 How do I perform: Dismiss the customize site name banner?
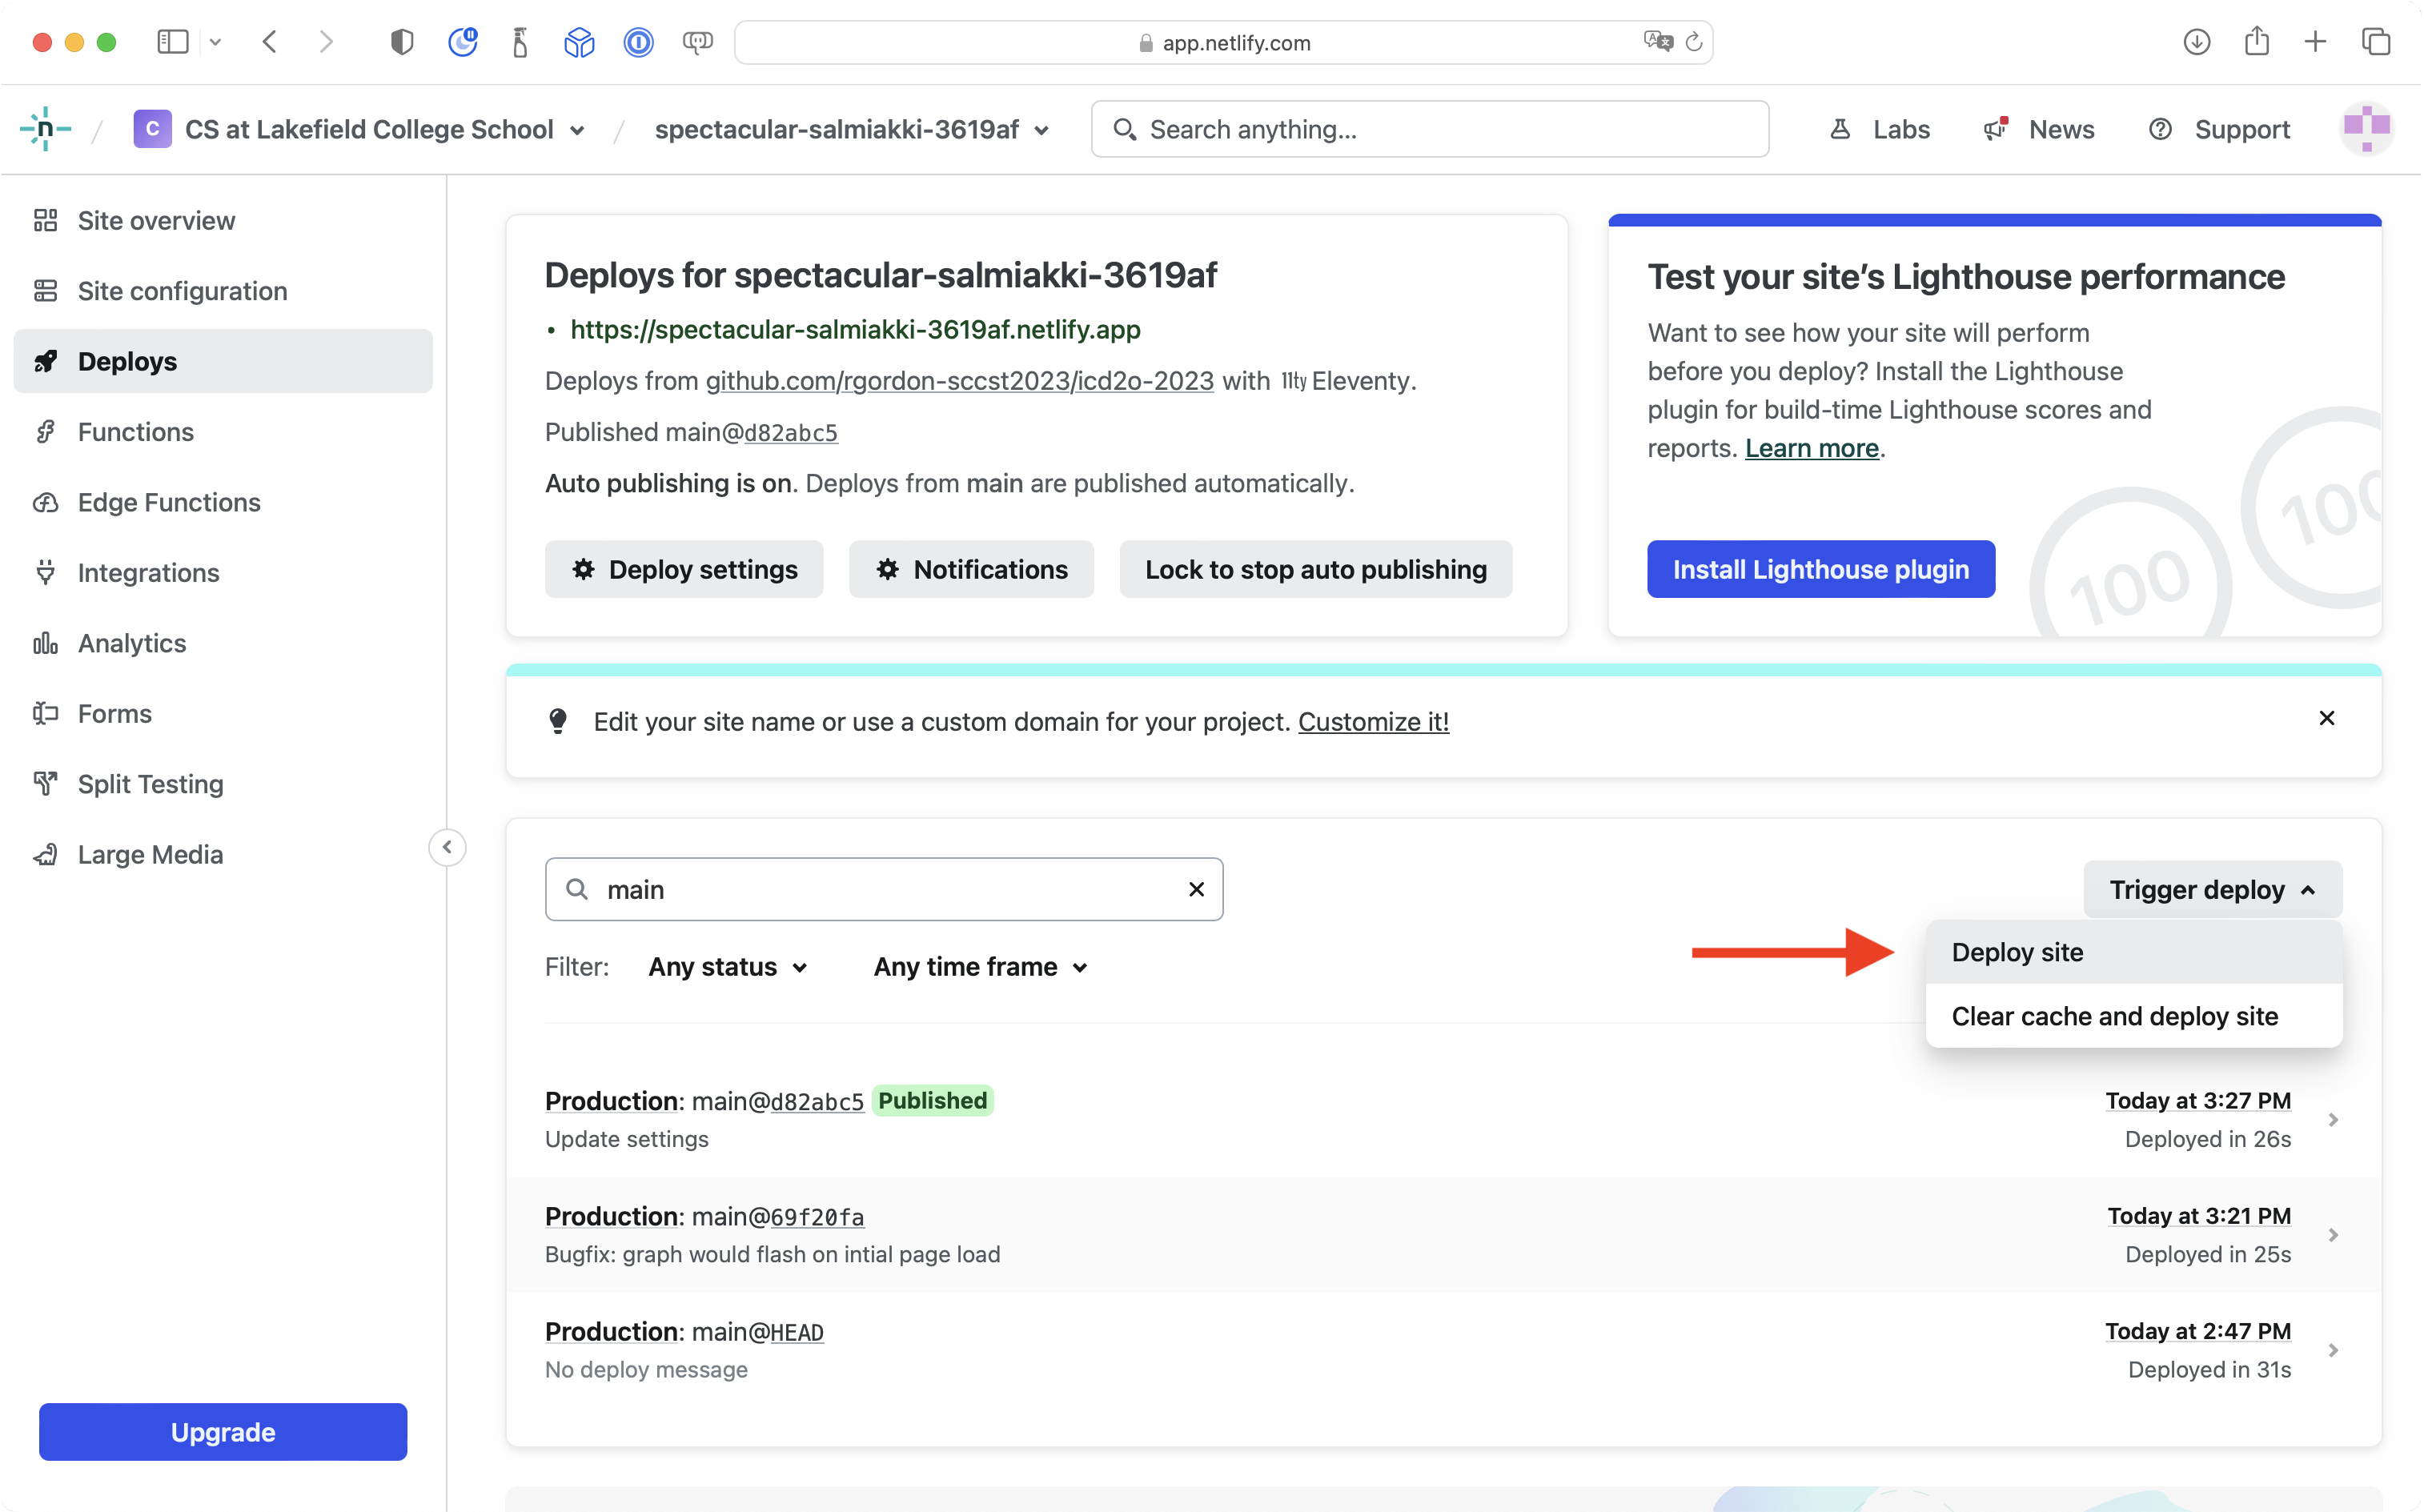click(x=2327, y=718)
